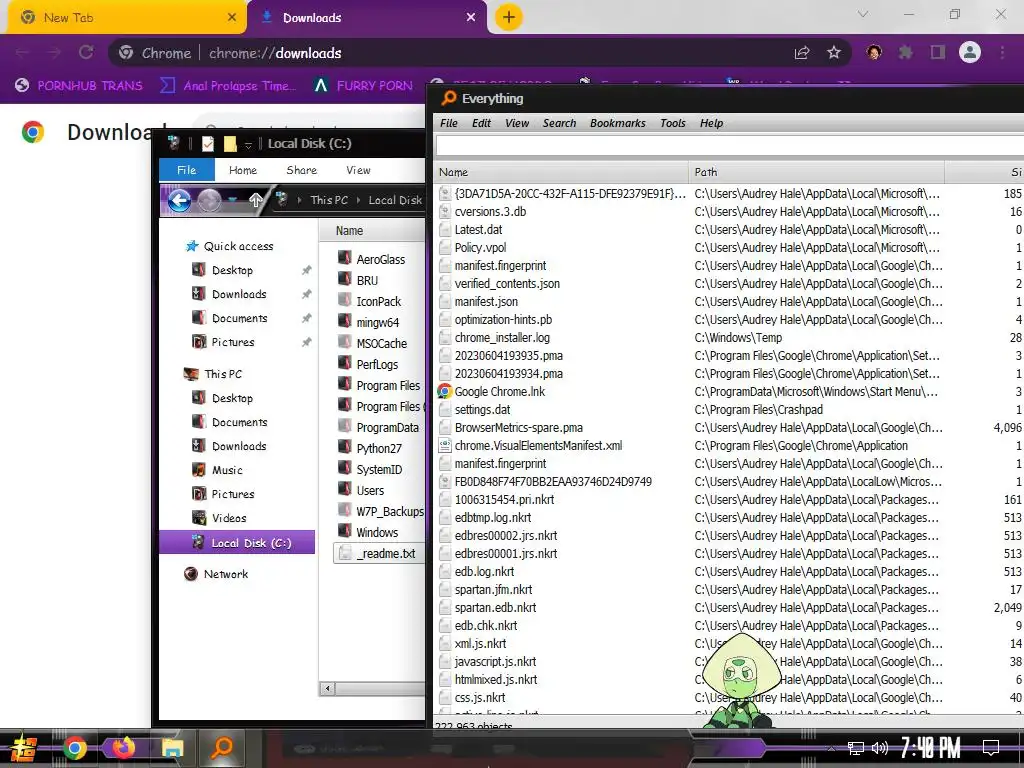Click Explorer forward navigation button
Screen dimensions: 1024x768
point(209,200)
